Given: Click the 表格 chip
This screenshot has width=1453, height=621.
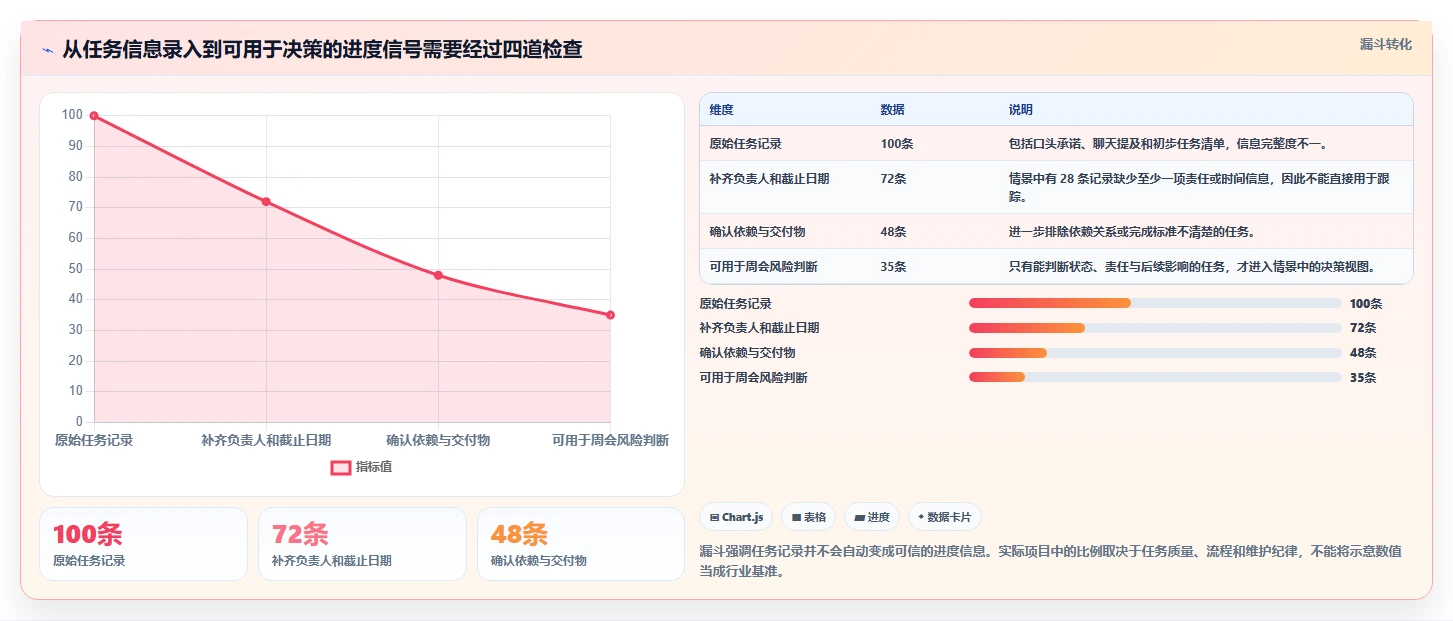Looking at the screenshot, I should [x=808, y=517].
